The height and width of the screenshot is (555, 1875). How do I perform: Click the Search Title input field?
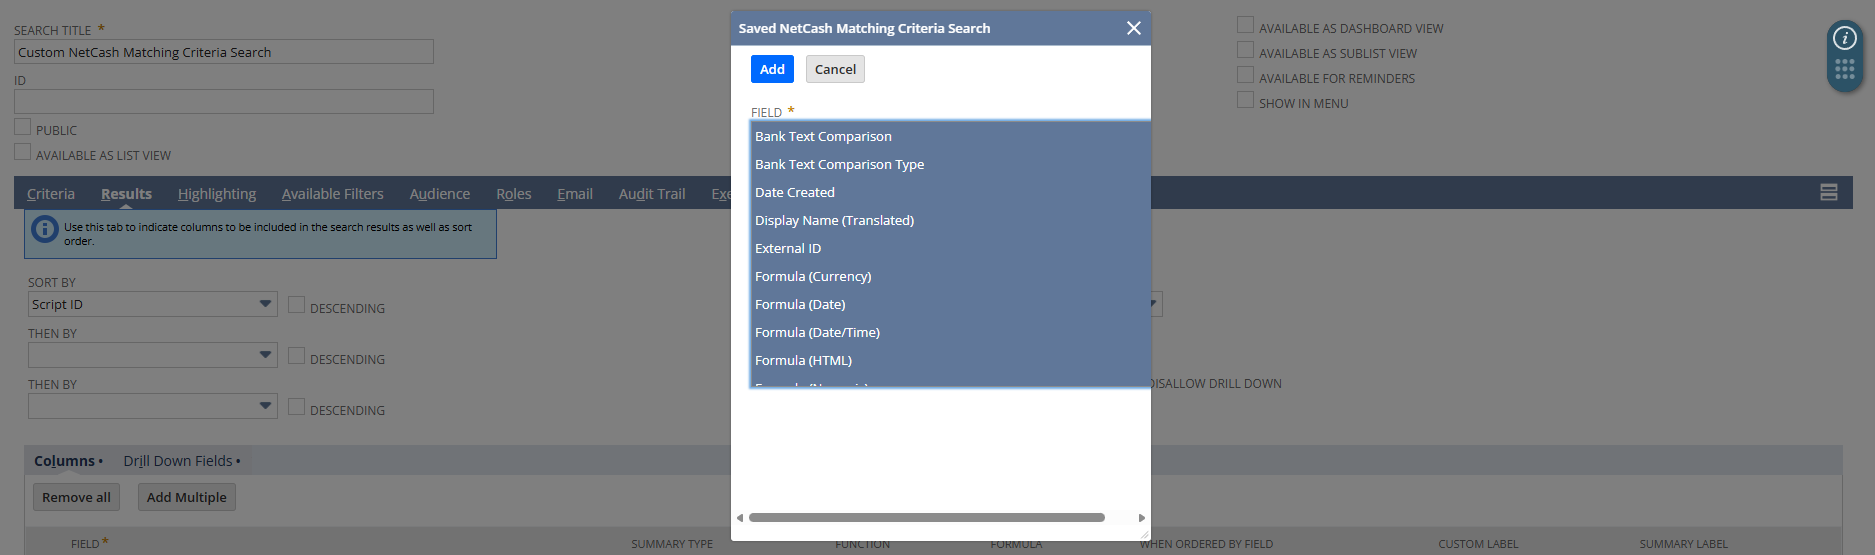click(224, 52)
